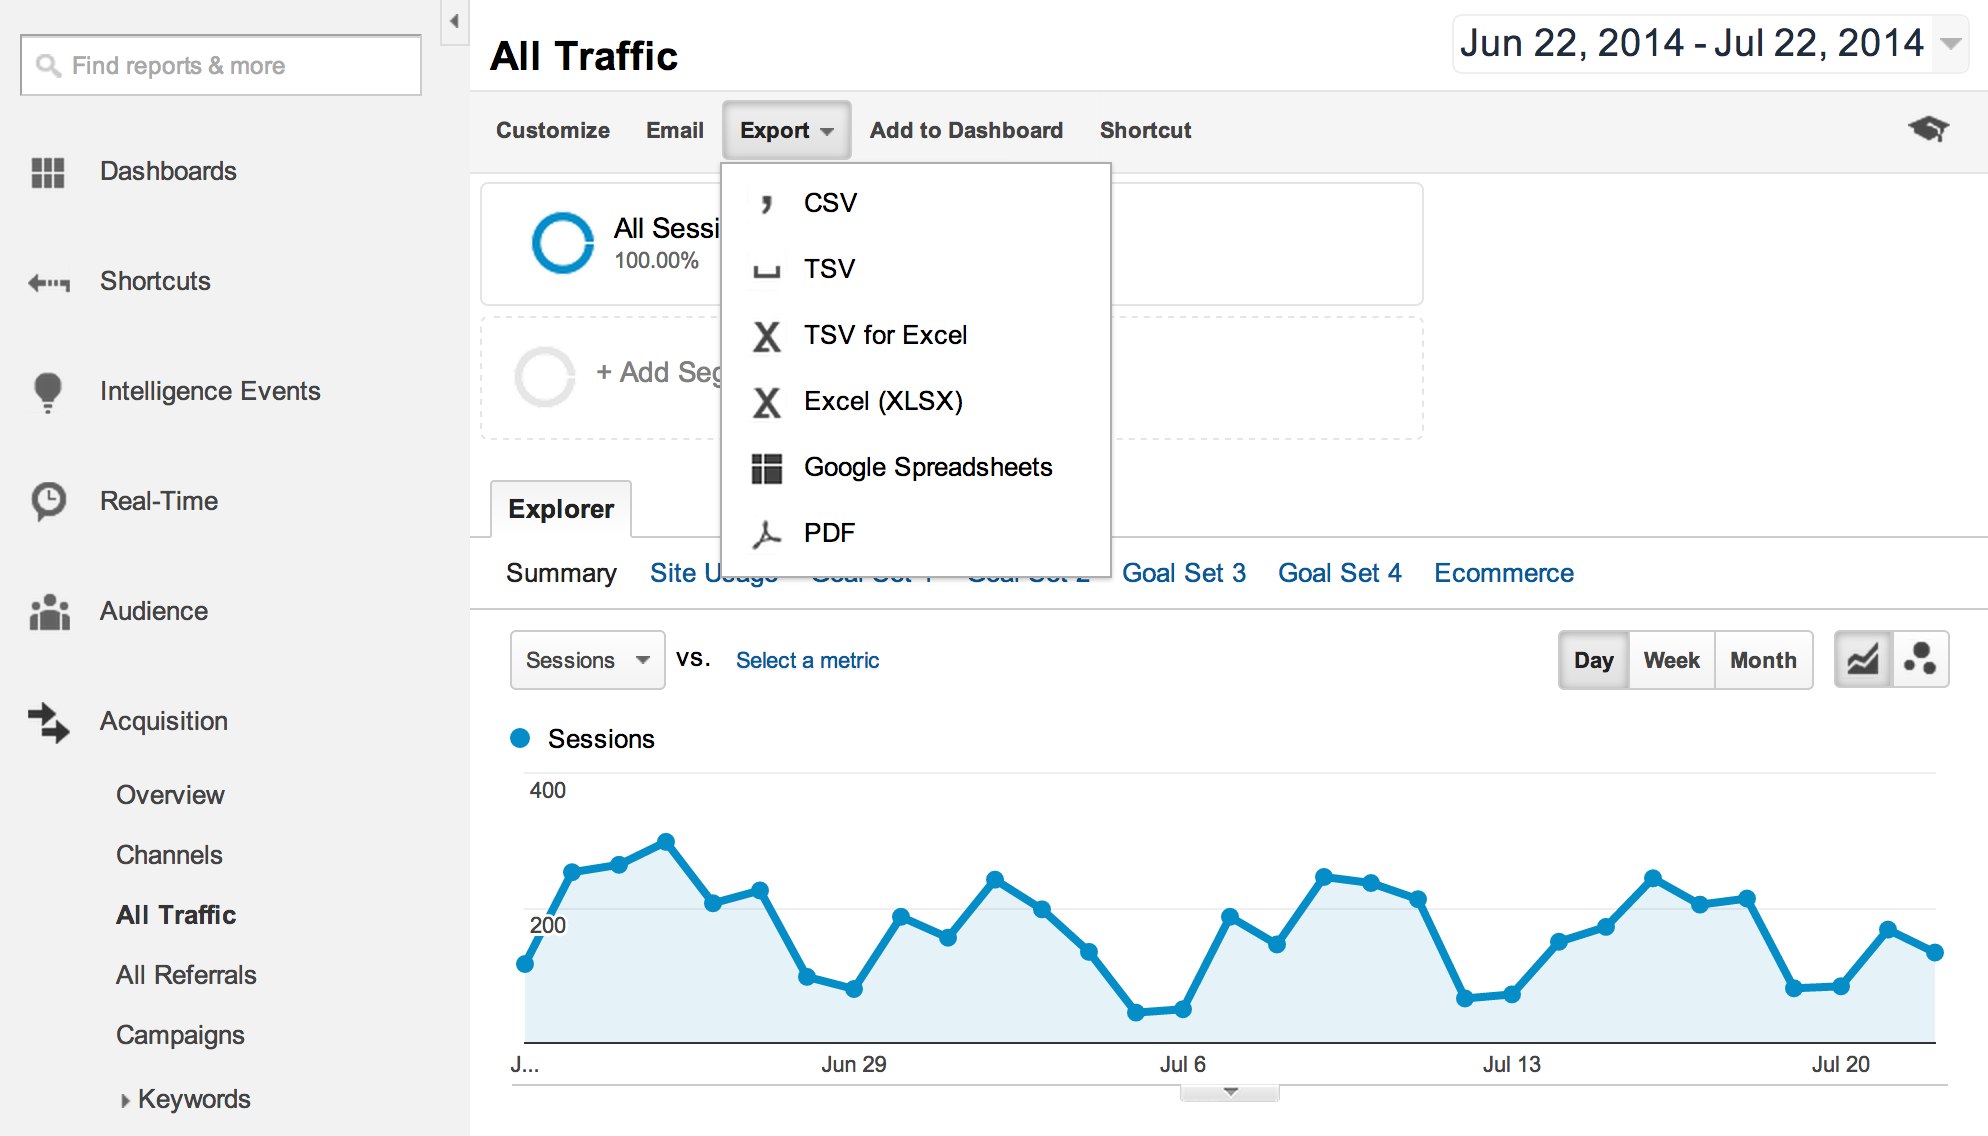Open the Sessions metric dropdown
Viewport: 1988px width, 1136px height.
pyautogui.click(x=587, y=660)
